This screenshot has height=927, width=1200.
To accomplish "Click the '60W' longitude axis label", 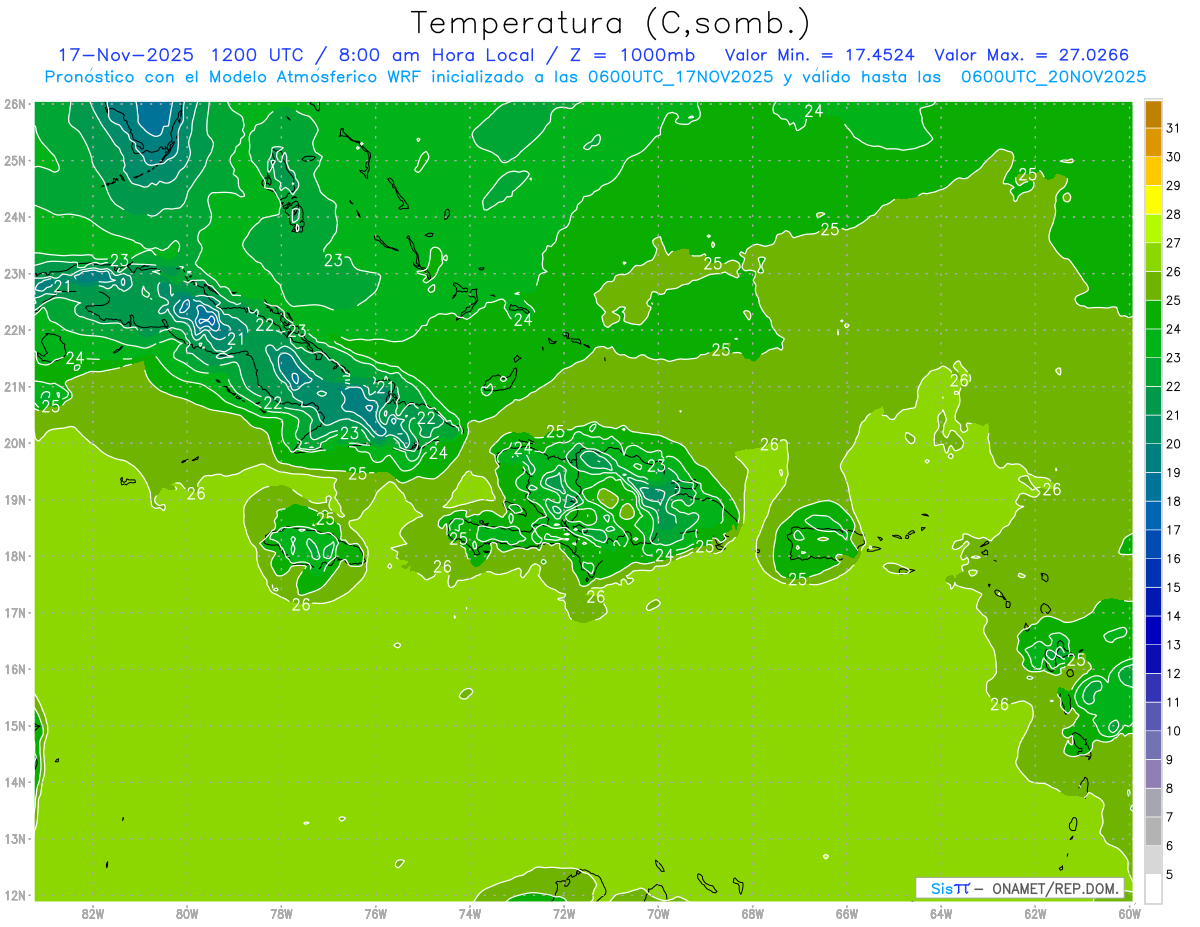I will [x=1130, y=913].
